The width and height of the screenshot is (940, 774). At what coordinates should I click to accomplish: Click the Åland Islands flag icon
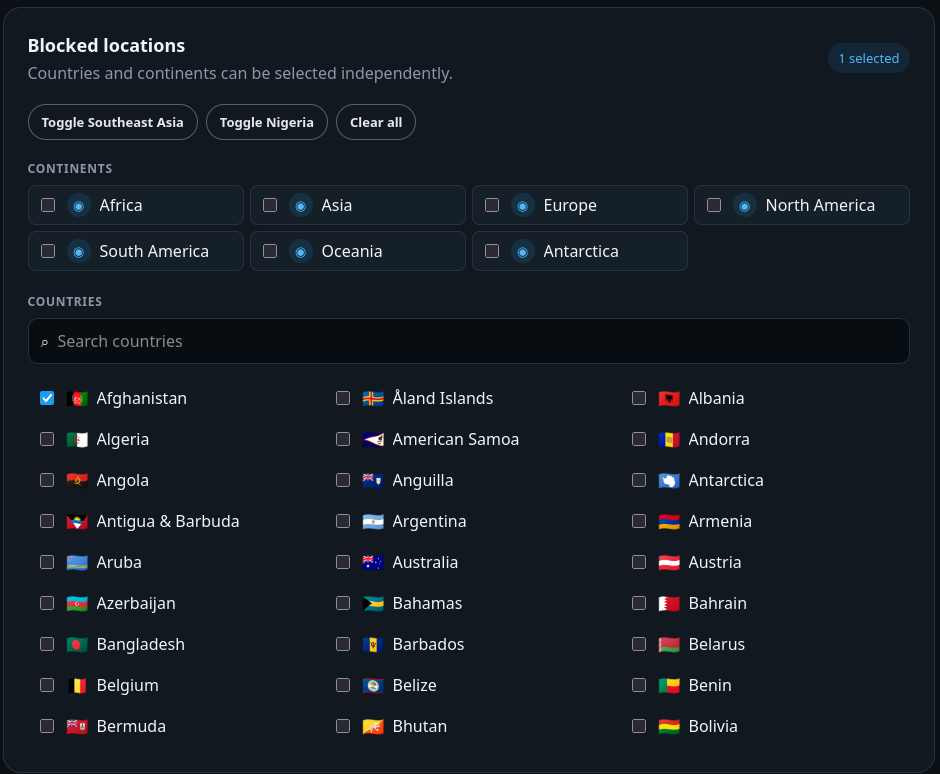373,399
